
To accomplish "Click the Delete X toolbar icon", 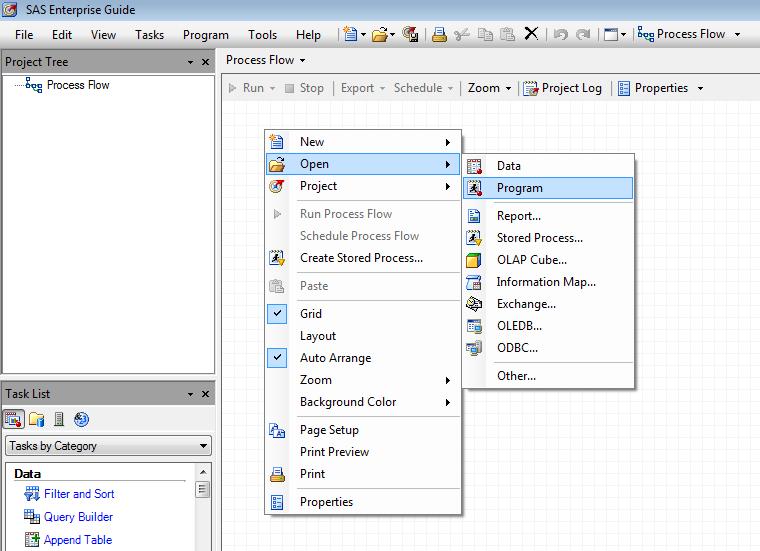I will [x=531, y=34].
